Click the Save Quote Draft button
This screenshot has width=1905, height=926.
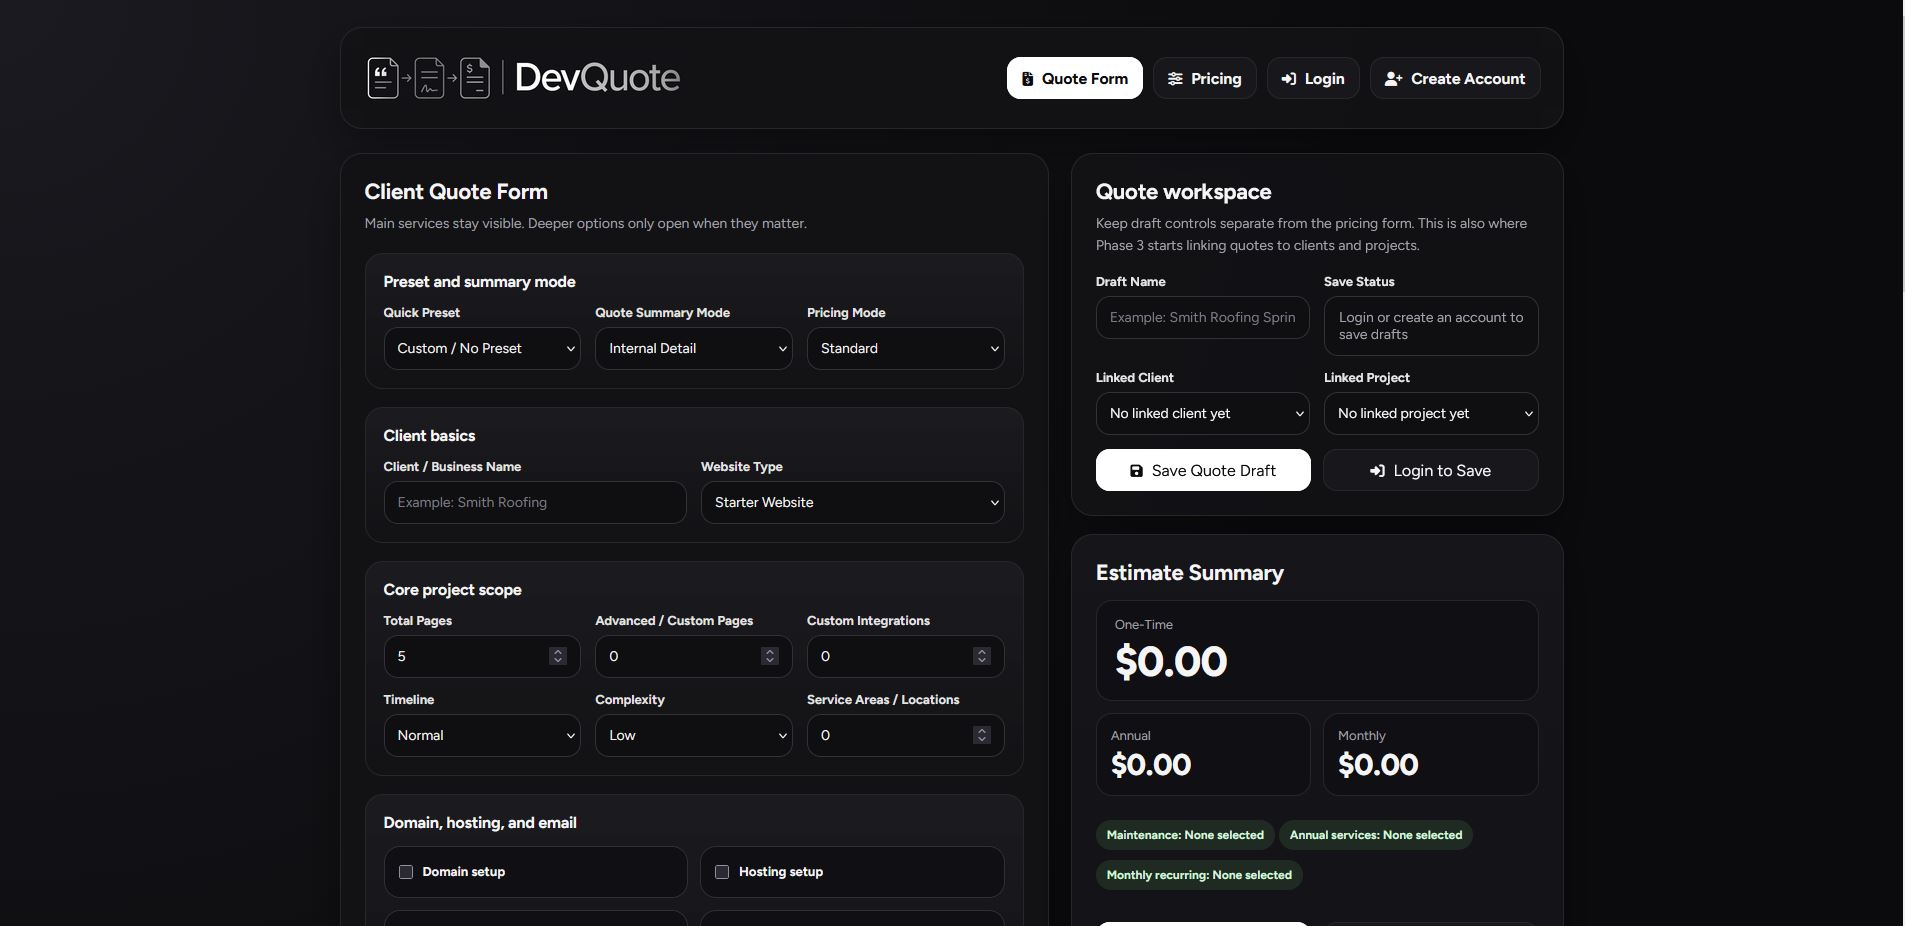[1203, 470]
